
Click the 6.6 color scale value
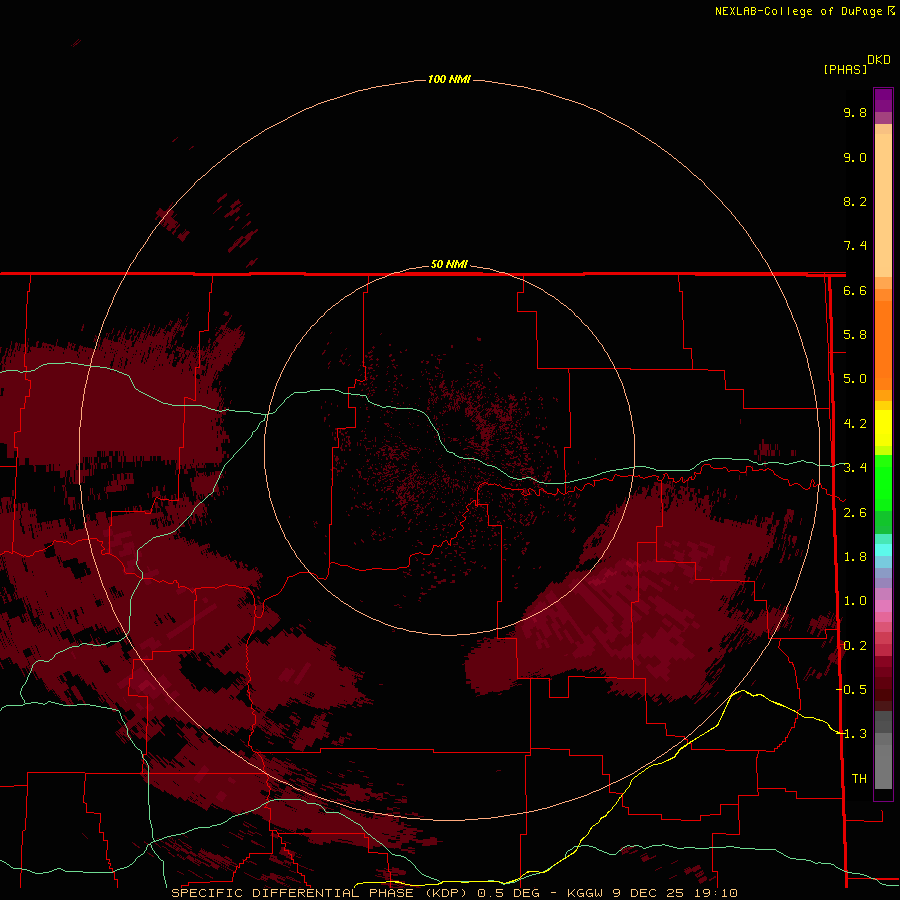[x=855, y=290]
